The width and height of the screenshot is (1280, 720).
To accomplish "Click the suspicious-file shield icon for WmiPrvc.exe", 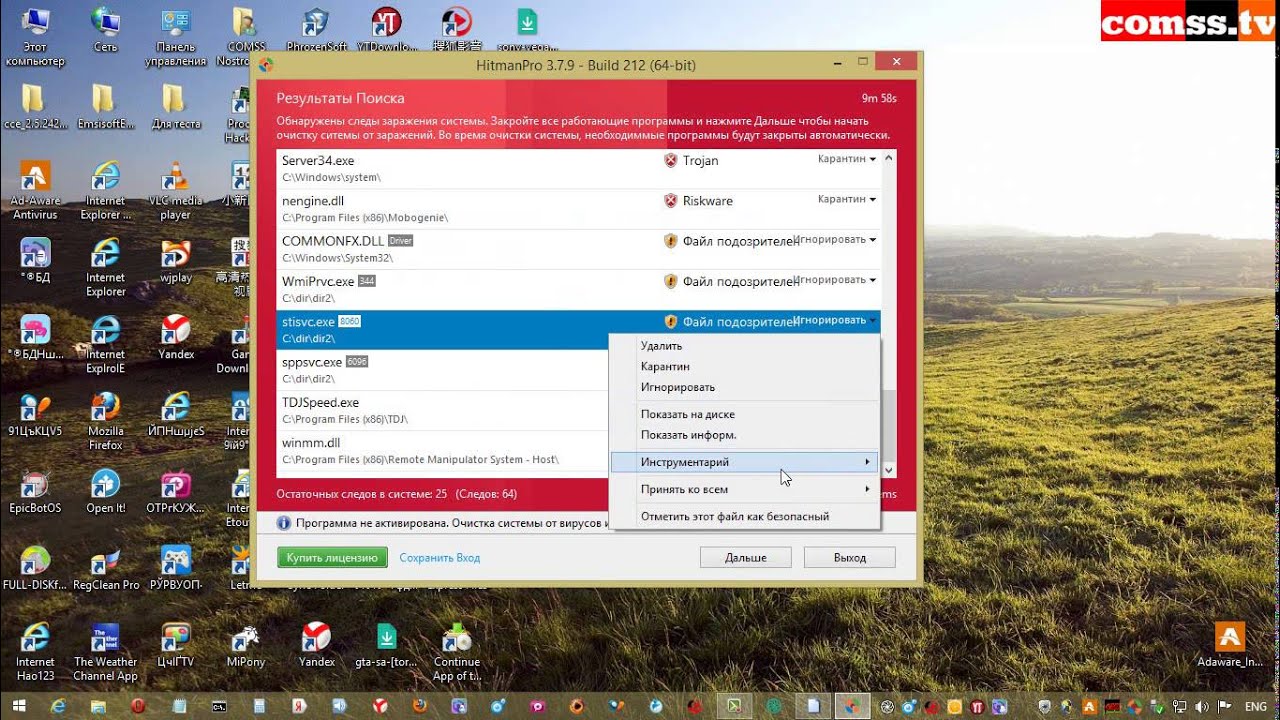I will tap(671, 282).
